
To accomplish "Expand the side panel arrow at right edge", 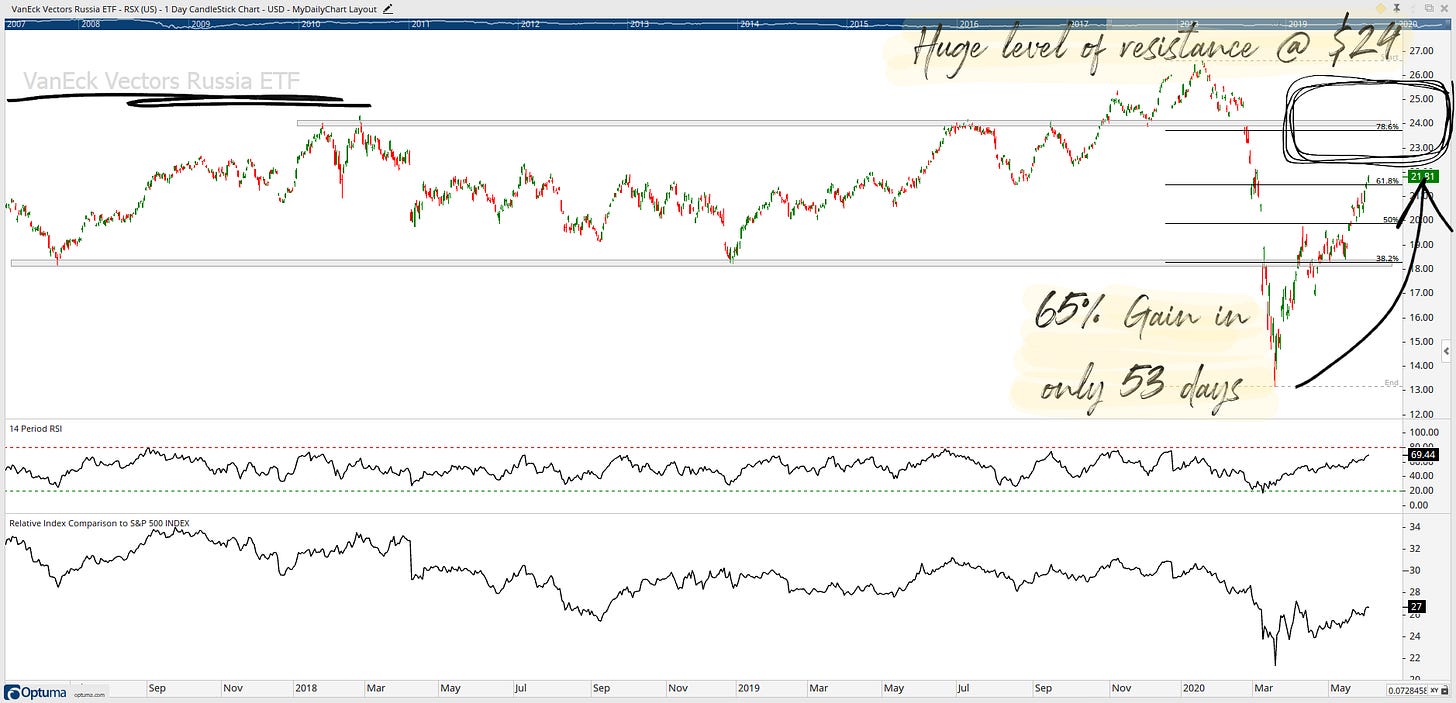I will click(1448, 353).
